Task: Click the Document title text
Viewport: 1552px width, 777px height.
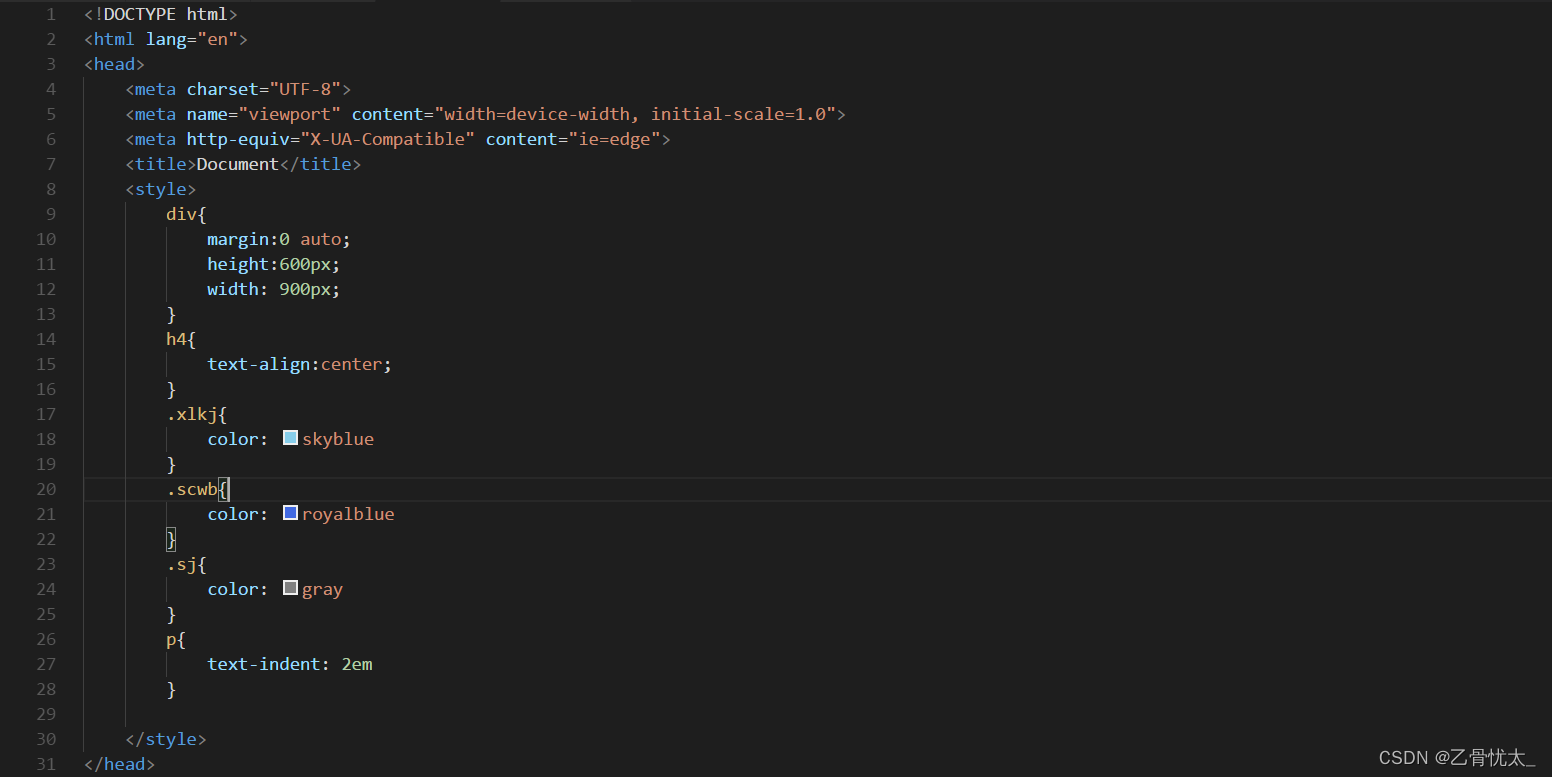Action: click(237, 163)
